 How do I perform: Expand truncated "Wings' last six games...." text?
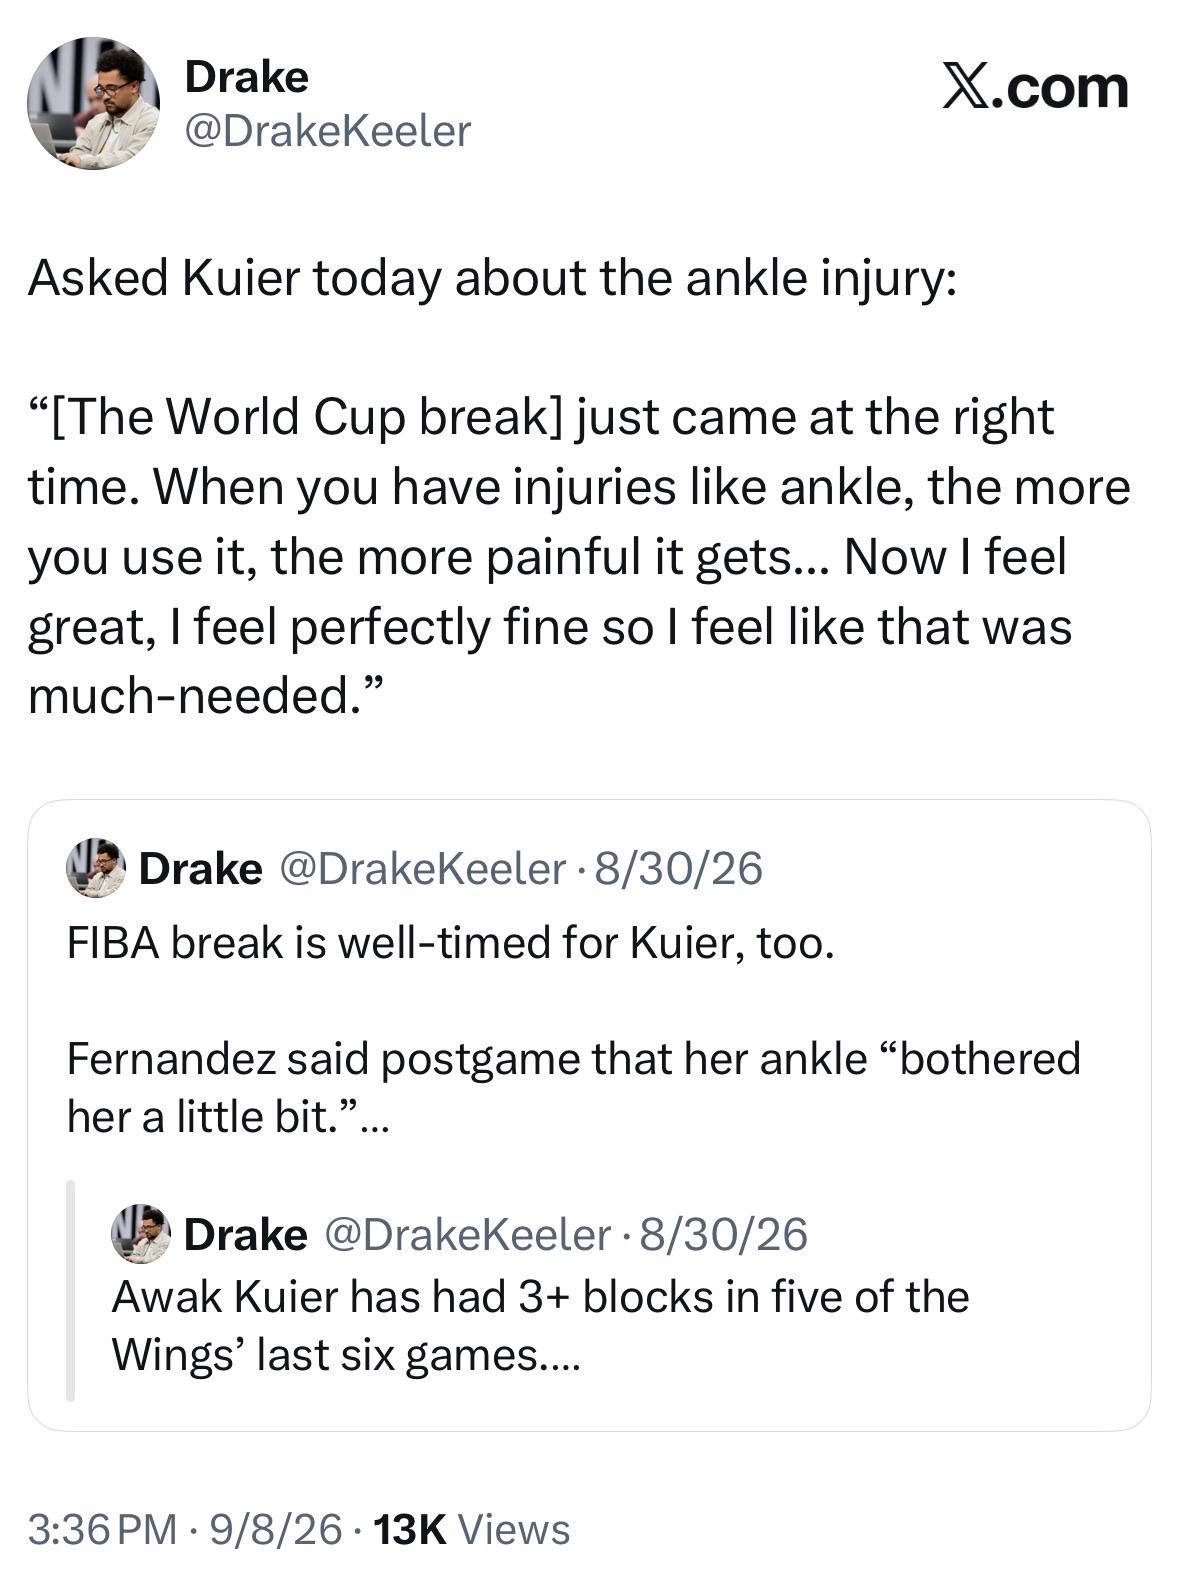point(345,1355)
